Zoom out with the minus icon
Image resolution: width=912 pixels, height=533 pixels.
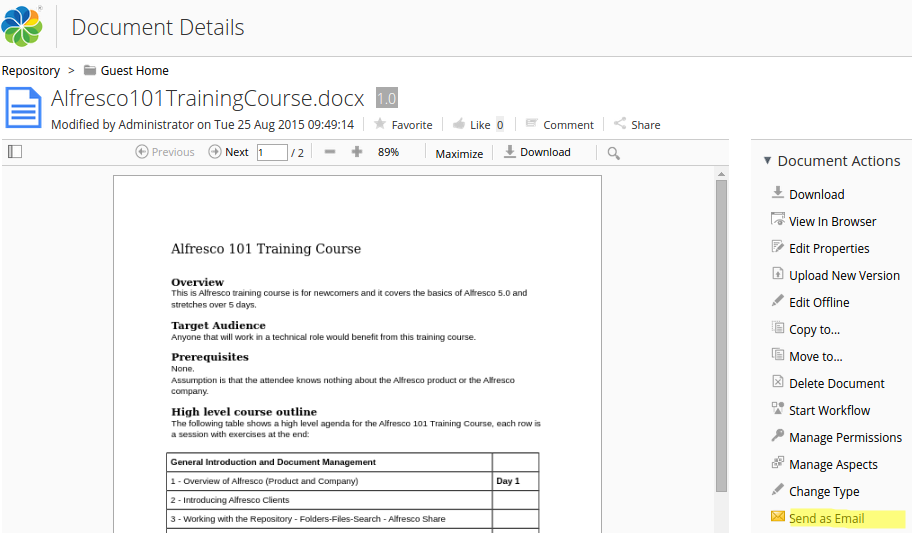pyautogui.click(x=330, y=152)
